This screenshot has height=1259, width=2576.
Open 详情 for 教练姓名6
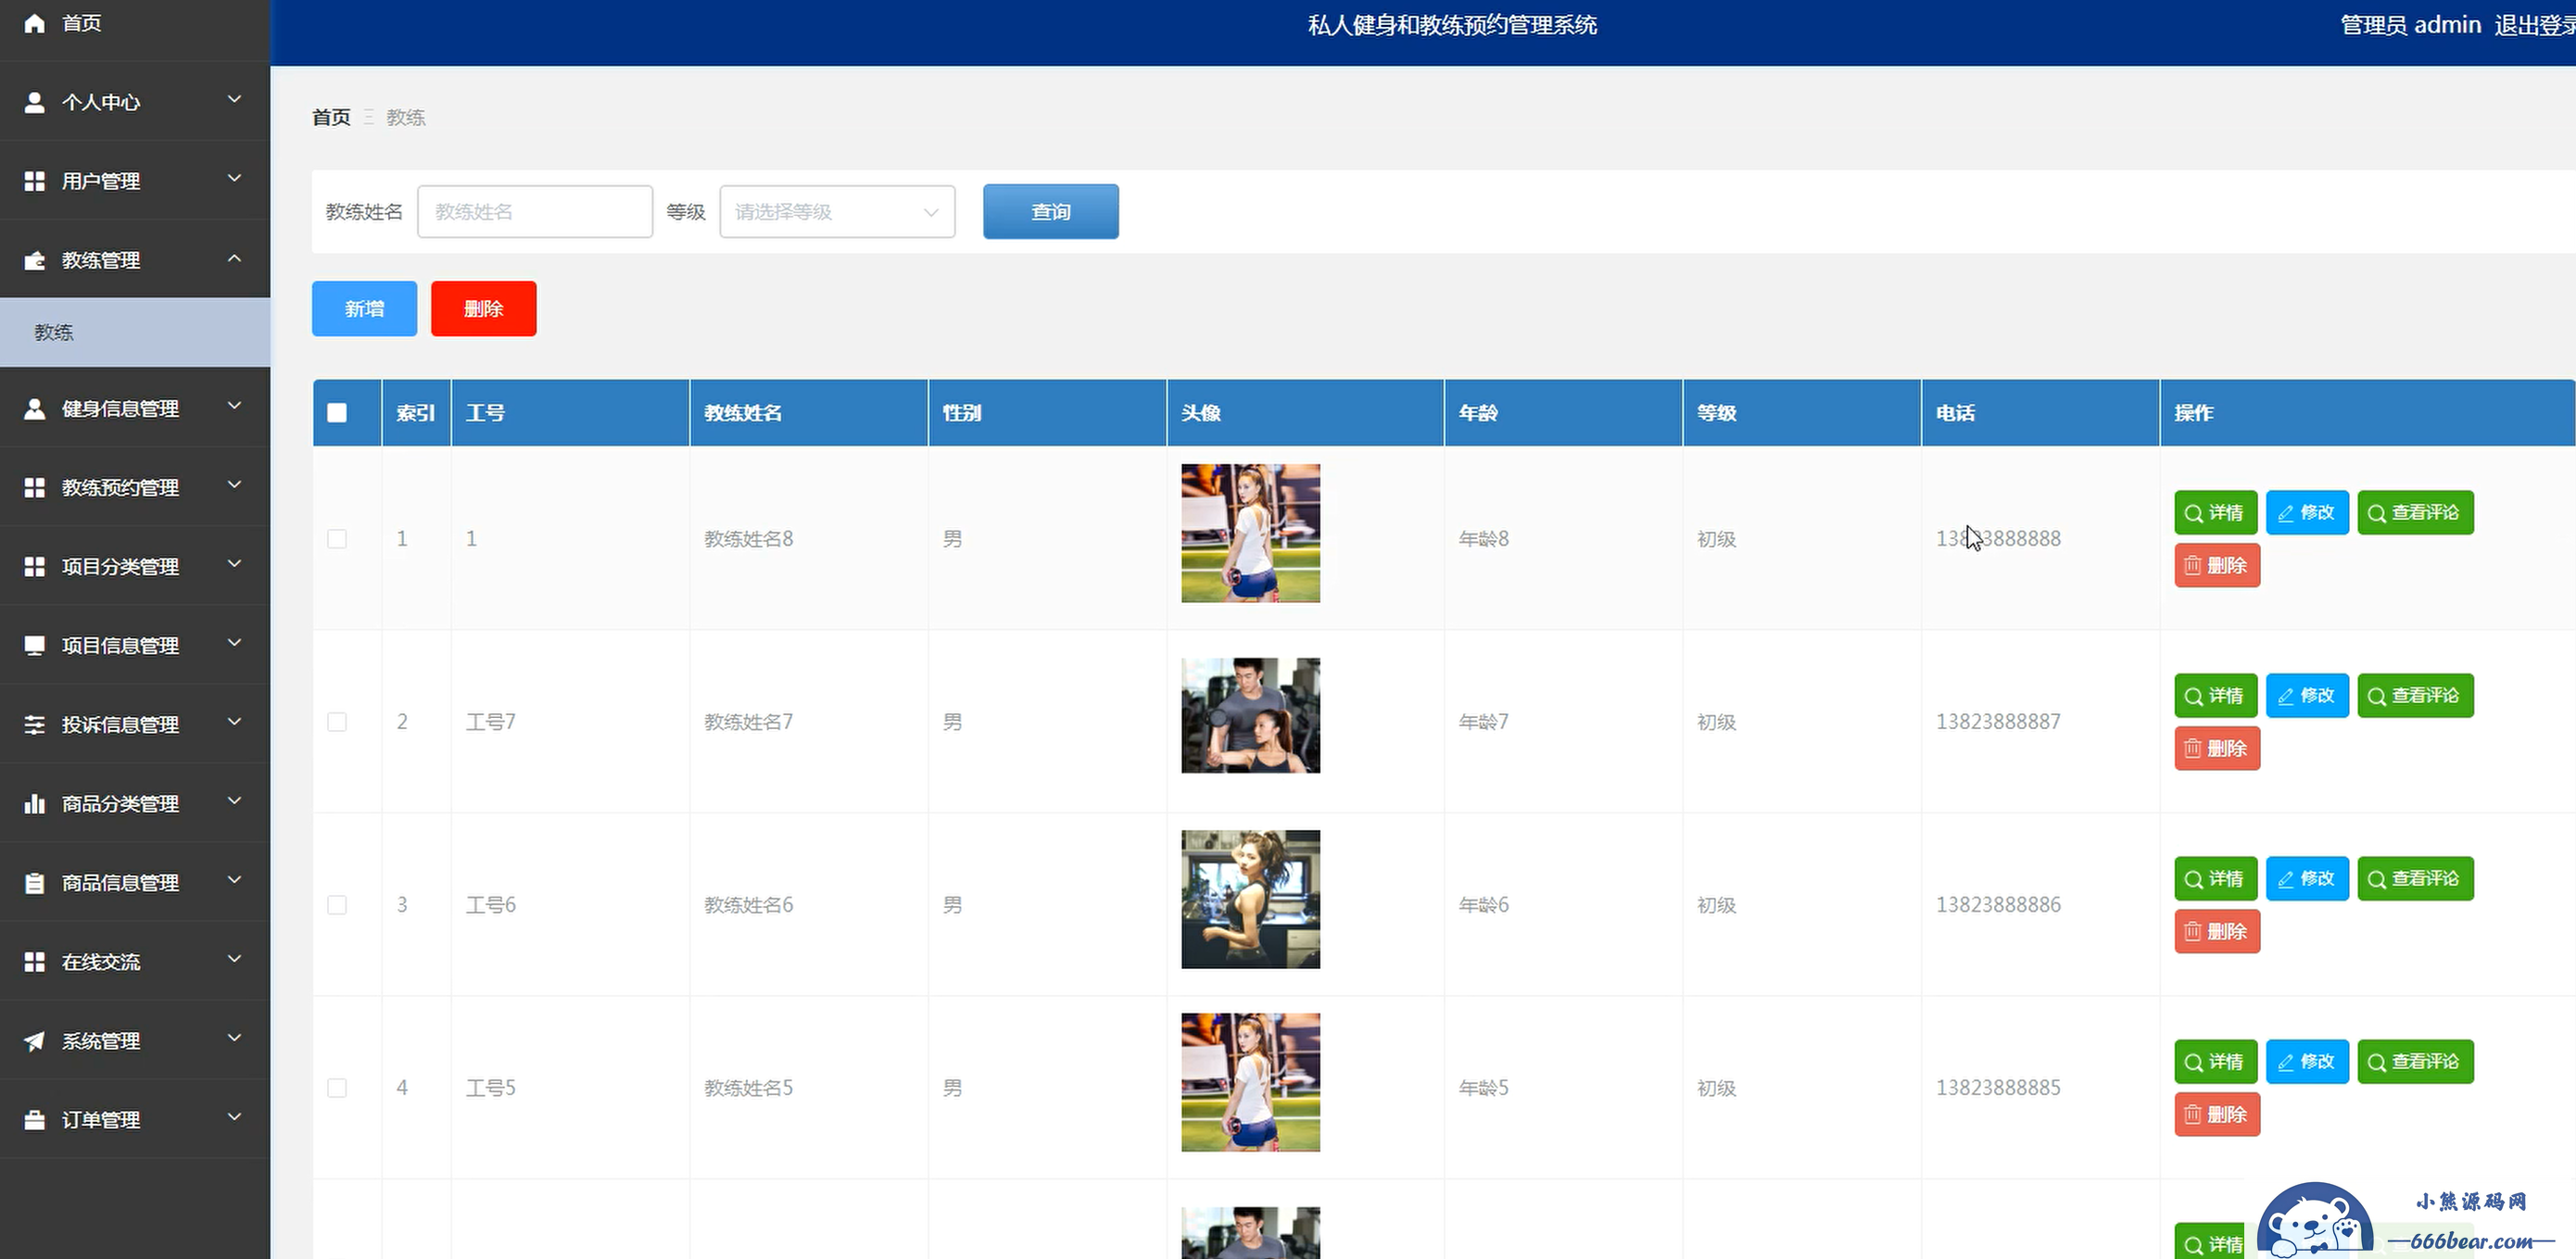pos(2215,878)
